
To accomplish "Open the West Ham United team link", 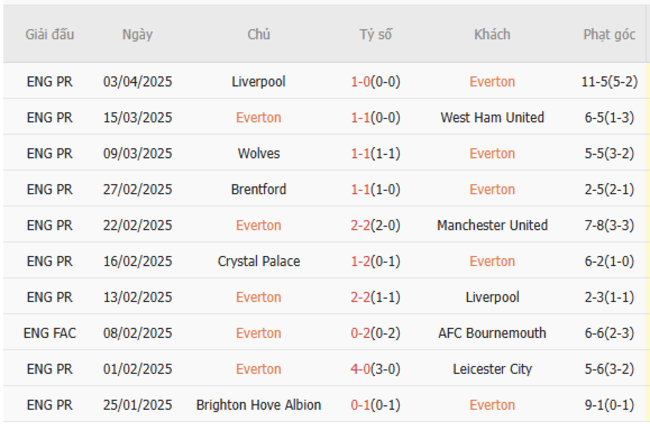I will (x=492, y=118).
